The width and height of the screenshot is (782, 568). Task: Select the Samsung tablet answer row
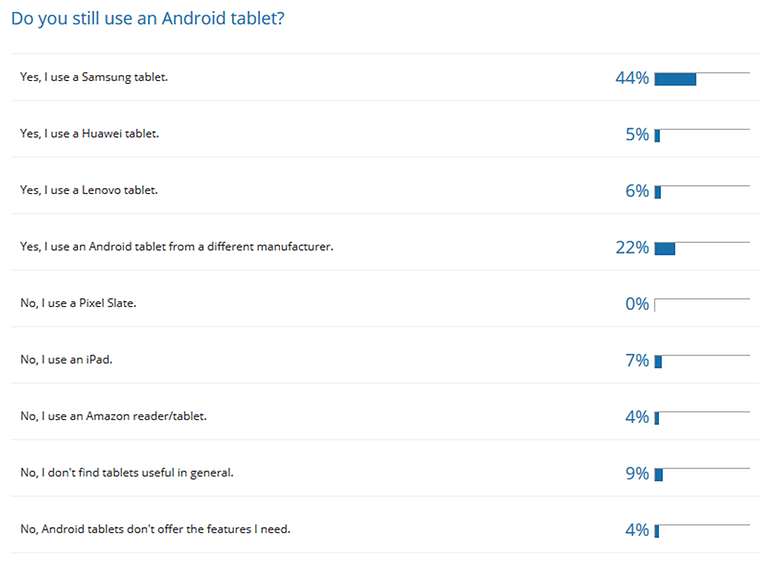[x=385, y=77]
